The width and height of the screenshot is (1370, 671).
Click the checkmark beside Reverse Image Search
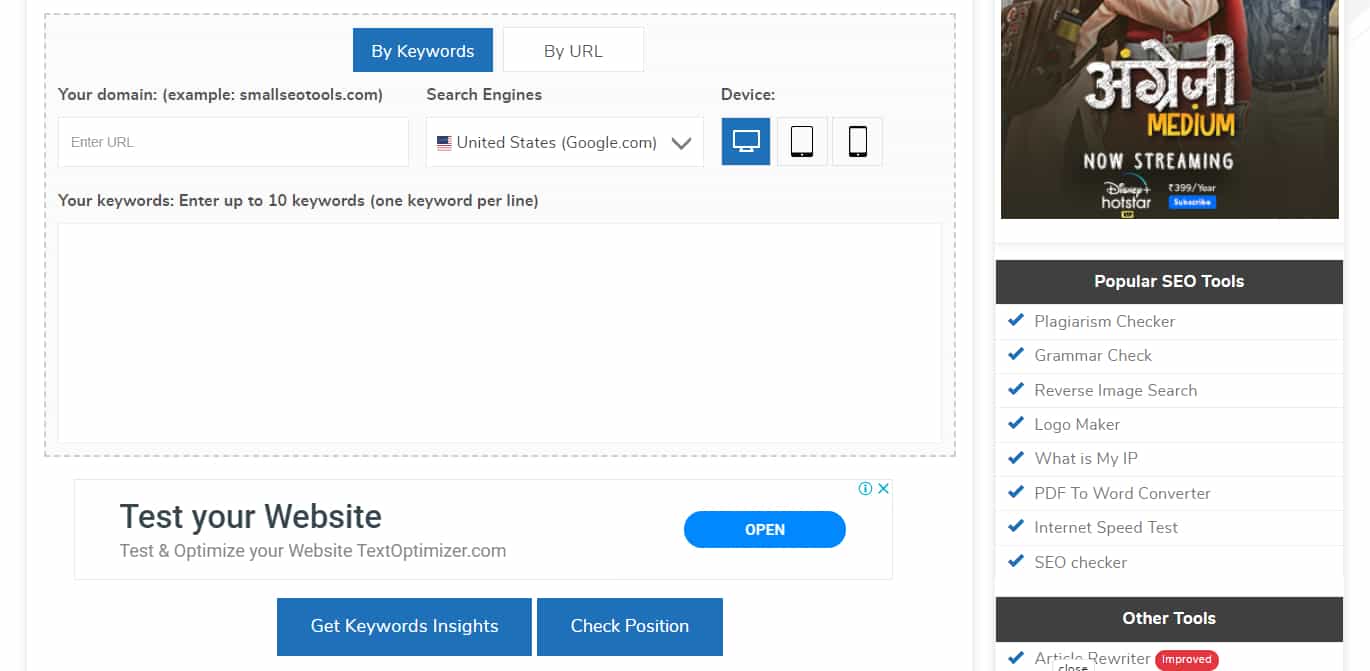click(1016, 389)
